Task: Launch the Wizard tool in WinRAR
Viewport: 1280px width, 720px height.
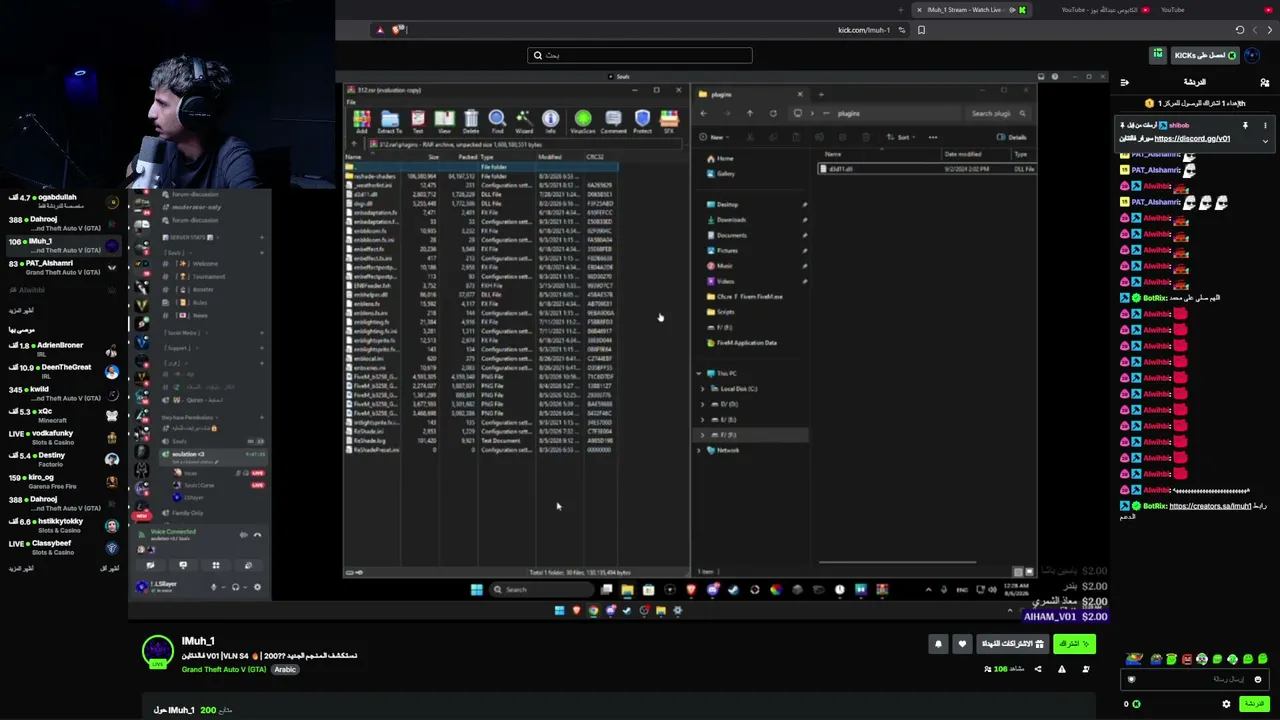Action: click(524, 122)
